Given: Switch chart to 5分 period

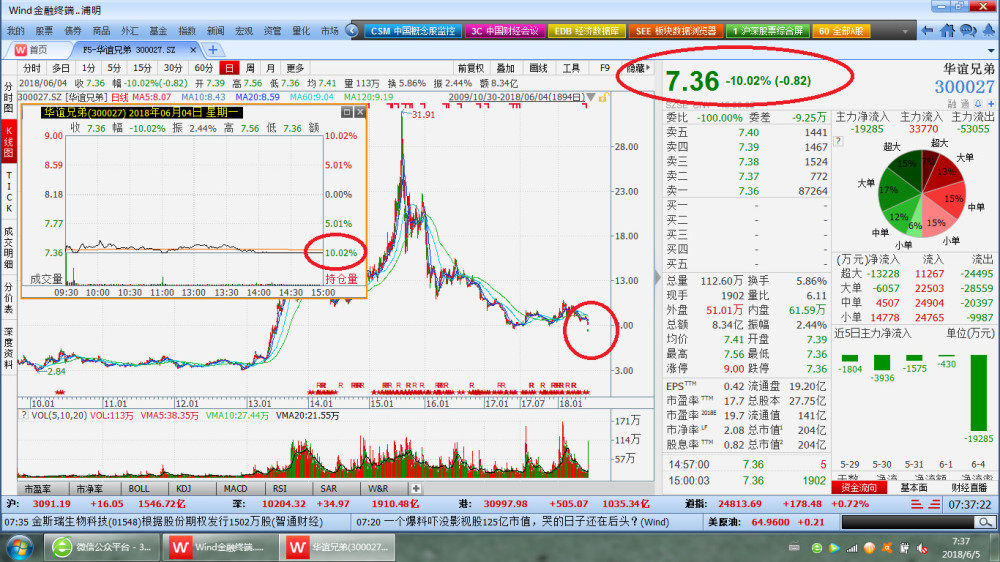Looking at the screenshot, I should 114,68.
